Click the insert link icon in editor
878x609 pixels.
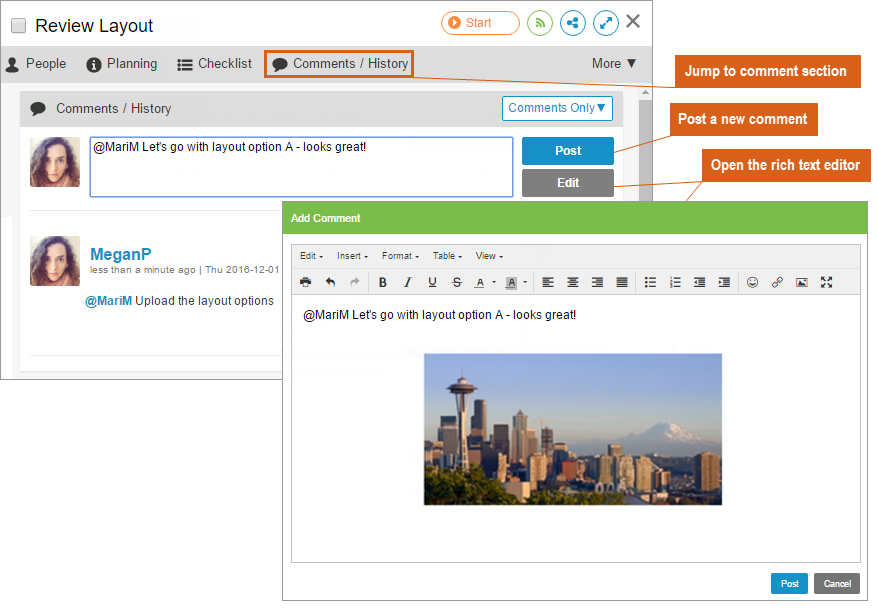coord(777,283)
